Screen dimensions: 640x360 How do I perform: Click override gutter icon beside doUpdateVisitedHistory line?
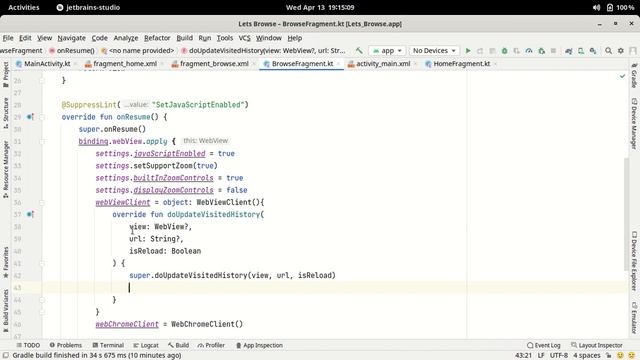tap(30, 214)
